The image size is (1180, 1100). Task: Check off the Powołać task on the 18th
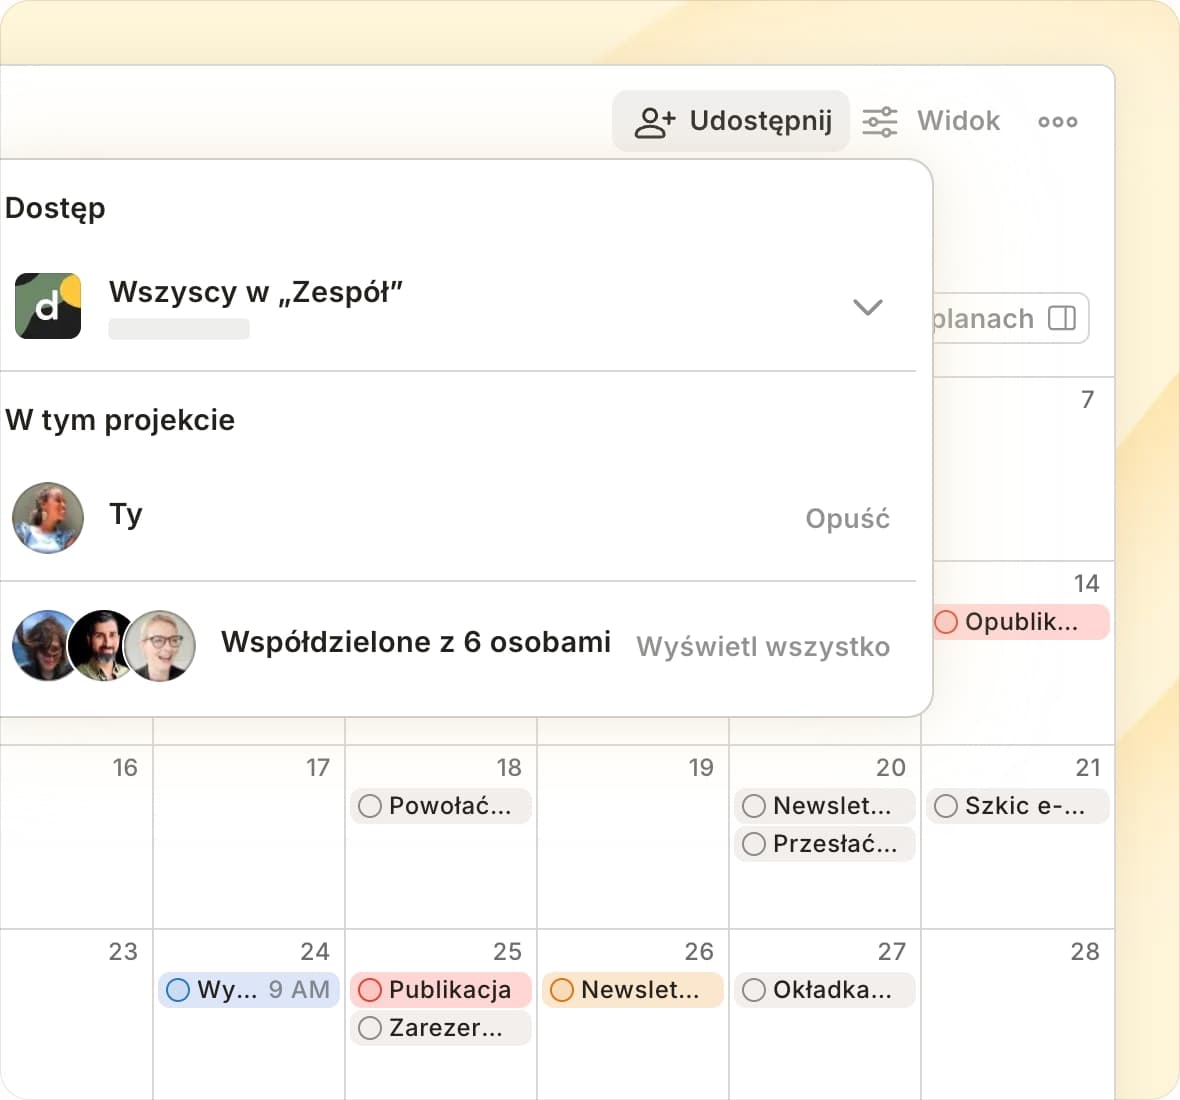coord(370,806)
